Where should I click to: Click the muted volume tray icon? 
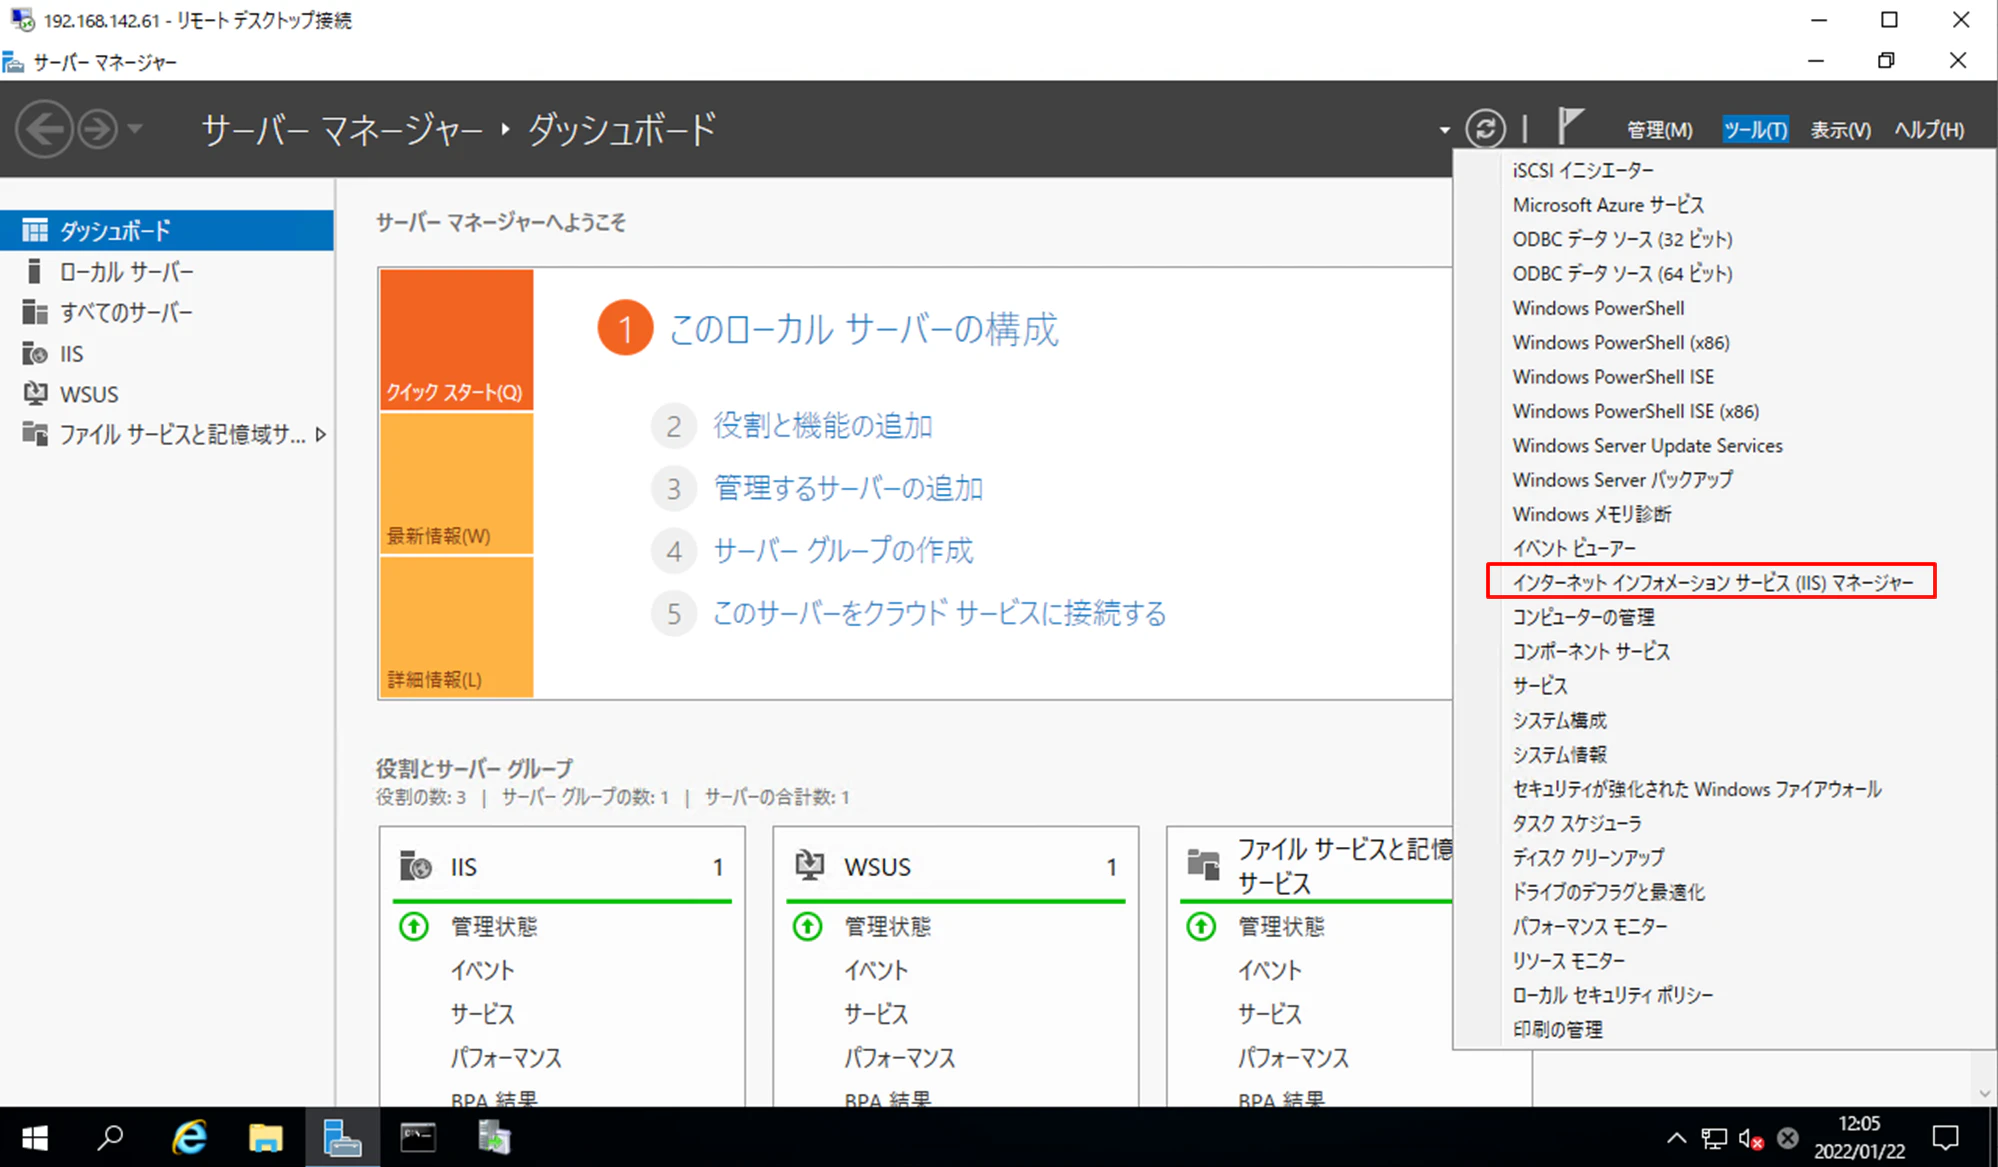(1751, 1139)
